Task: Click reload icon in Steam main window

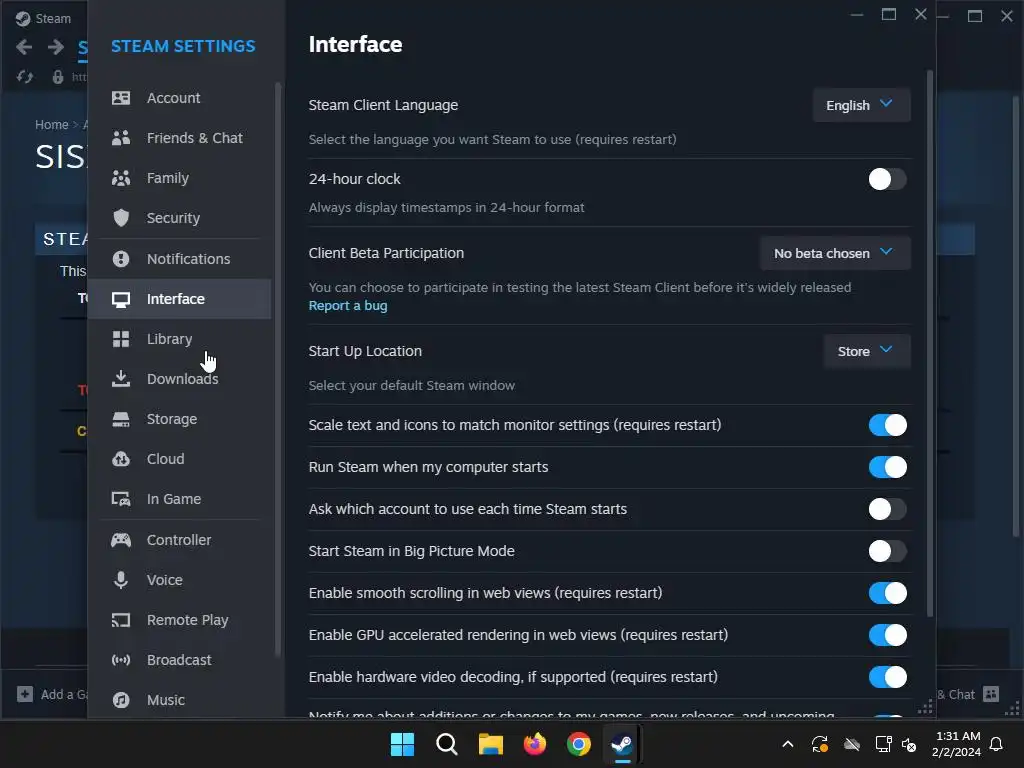Action: pos(25,77)
